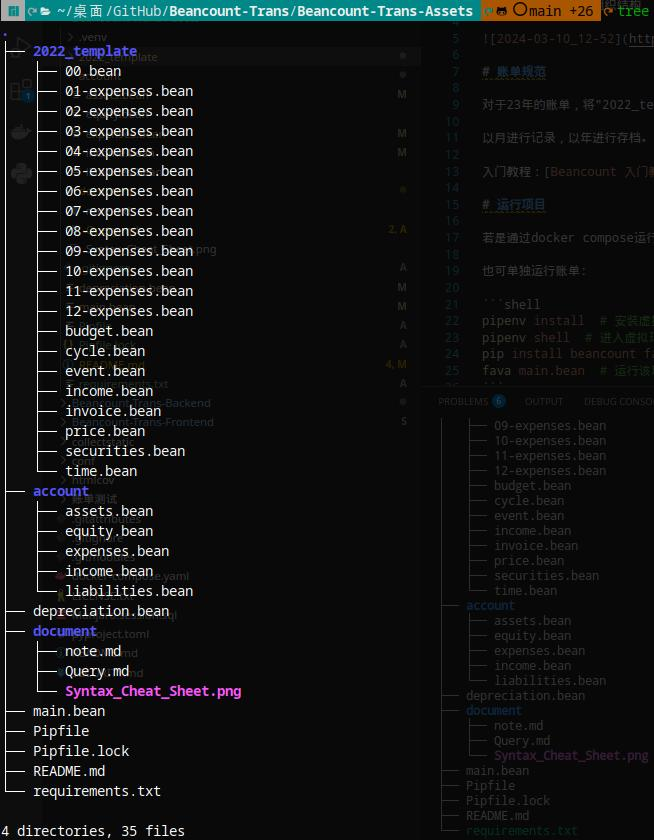Click bright 11-expenses.bean in front terminal

pyautogui.click(x=129, y=291)
